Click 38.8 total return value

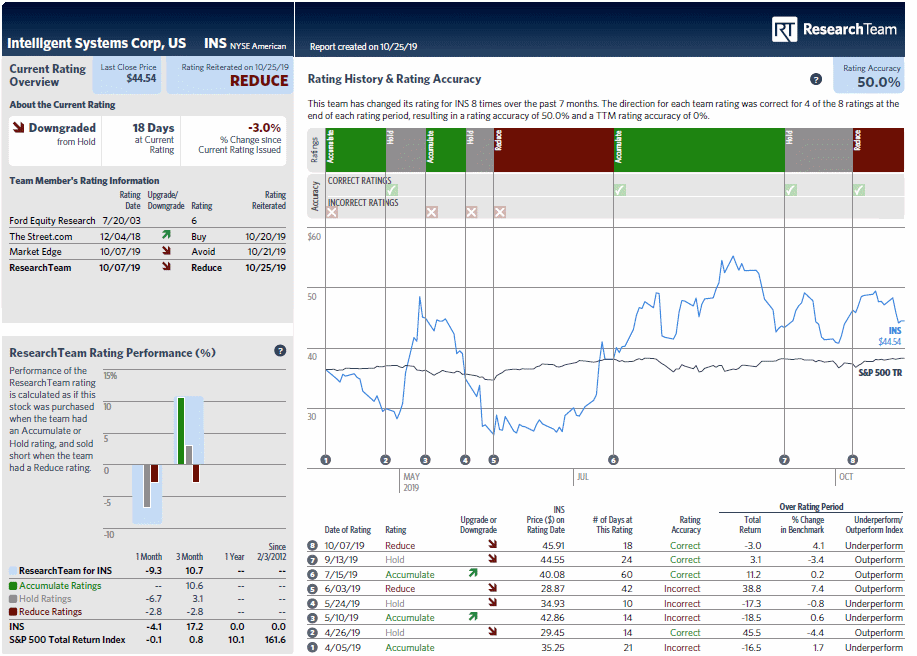[x=751, y=589]
